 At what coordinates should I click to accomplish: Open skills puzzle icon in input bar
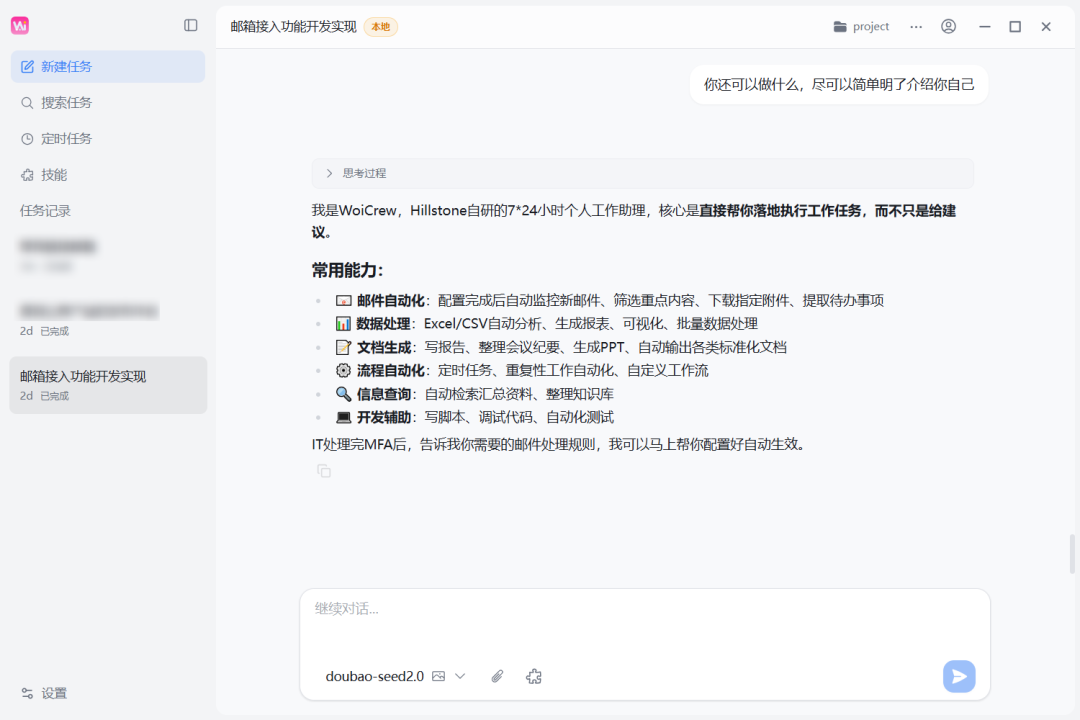(x=534, y=677)
